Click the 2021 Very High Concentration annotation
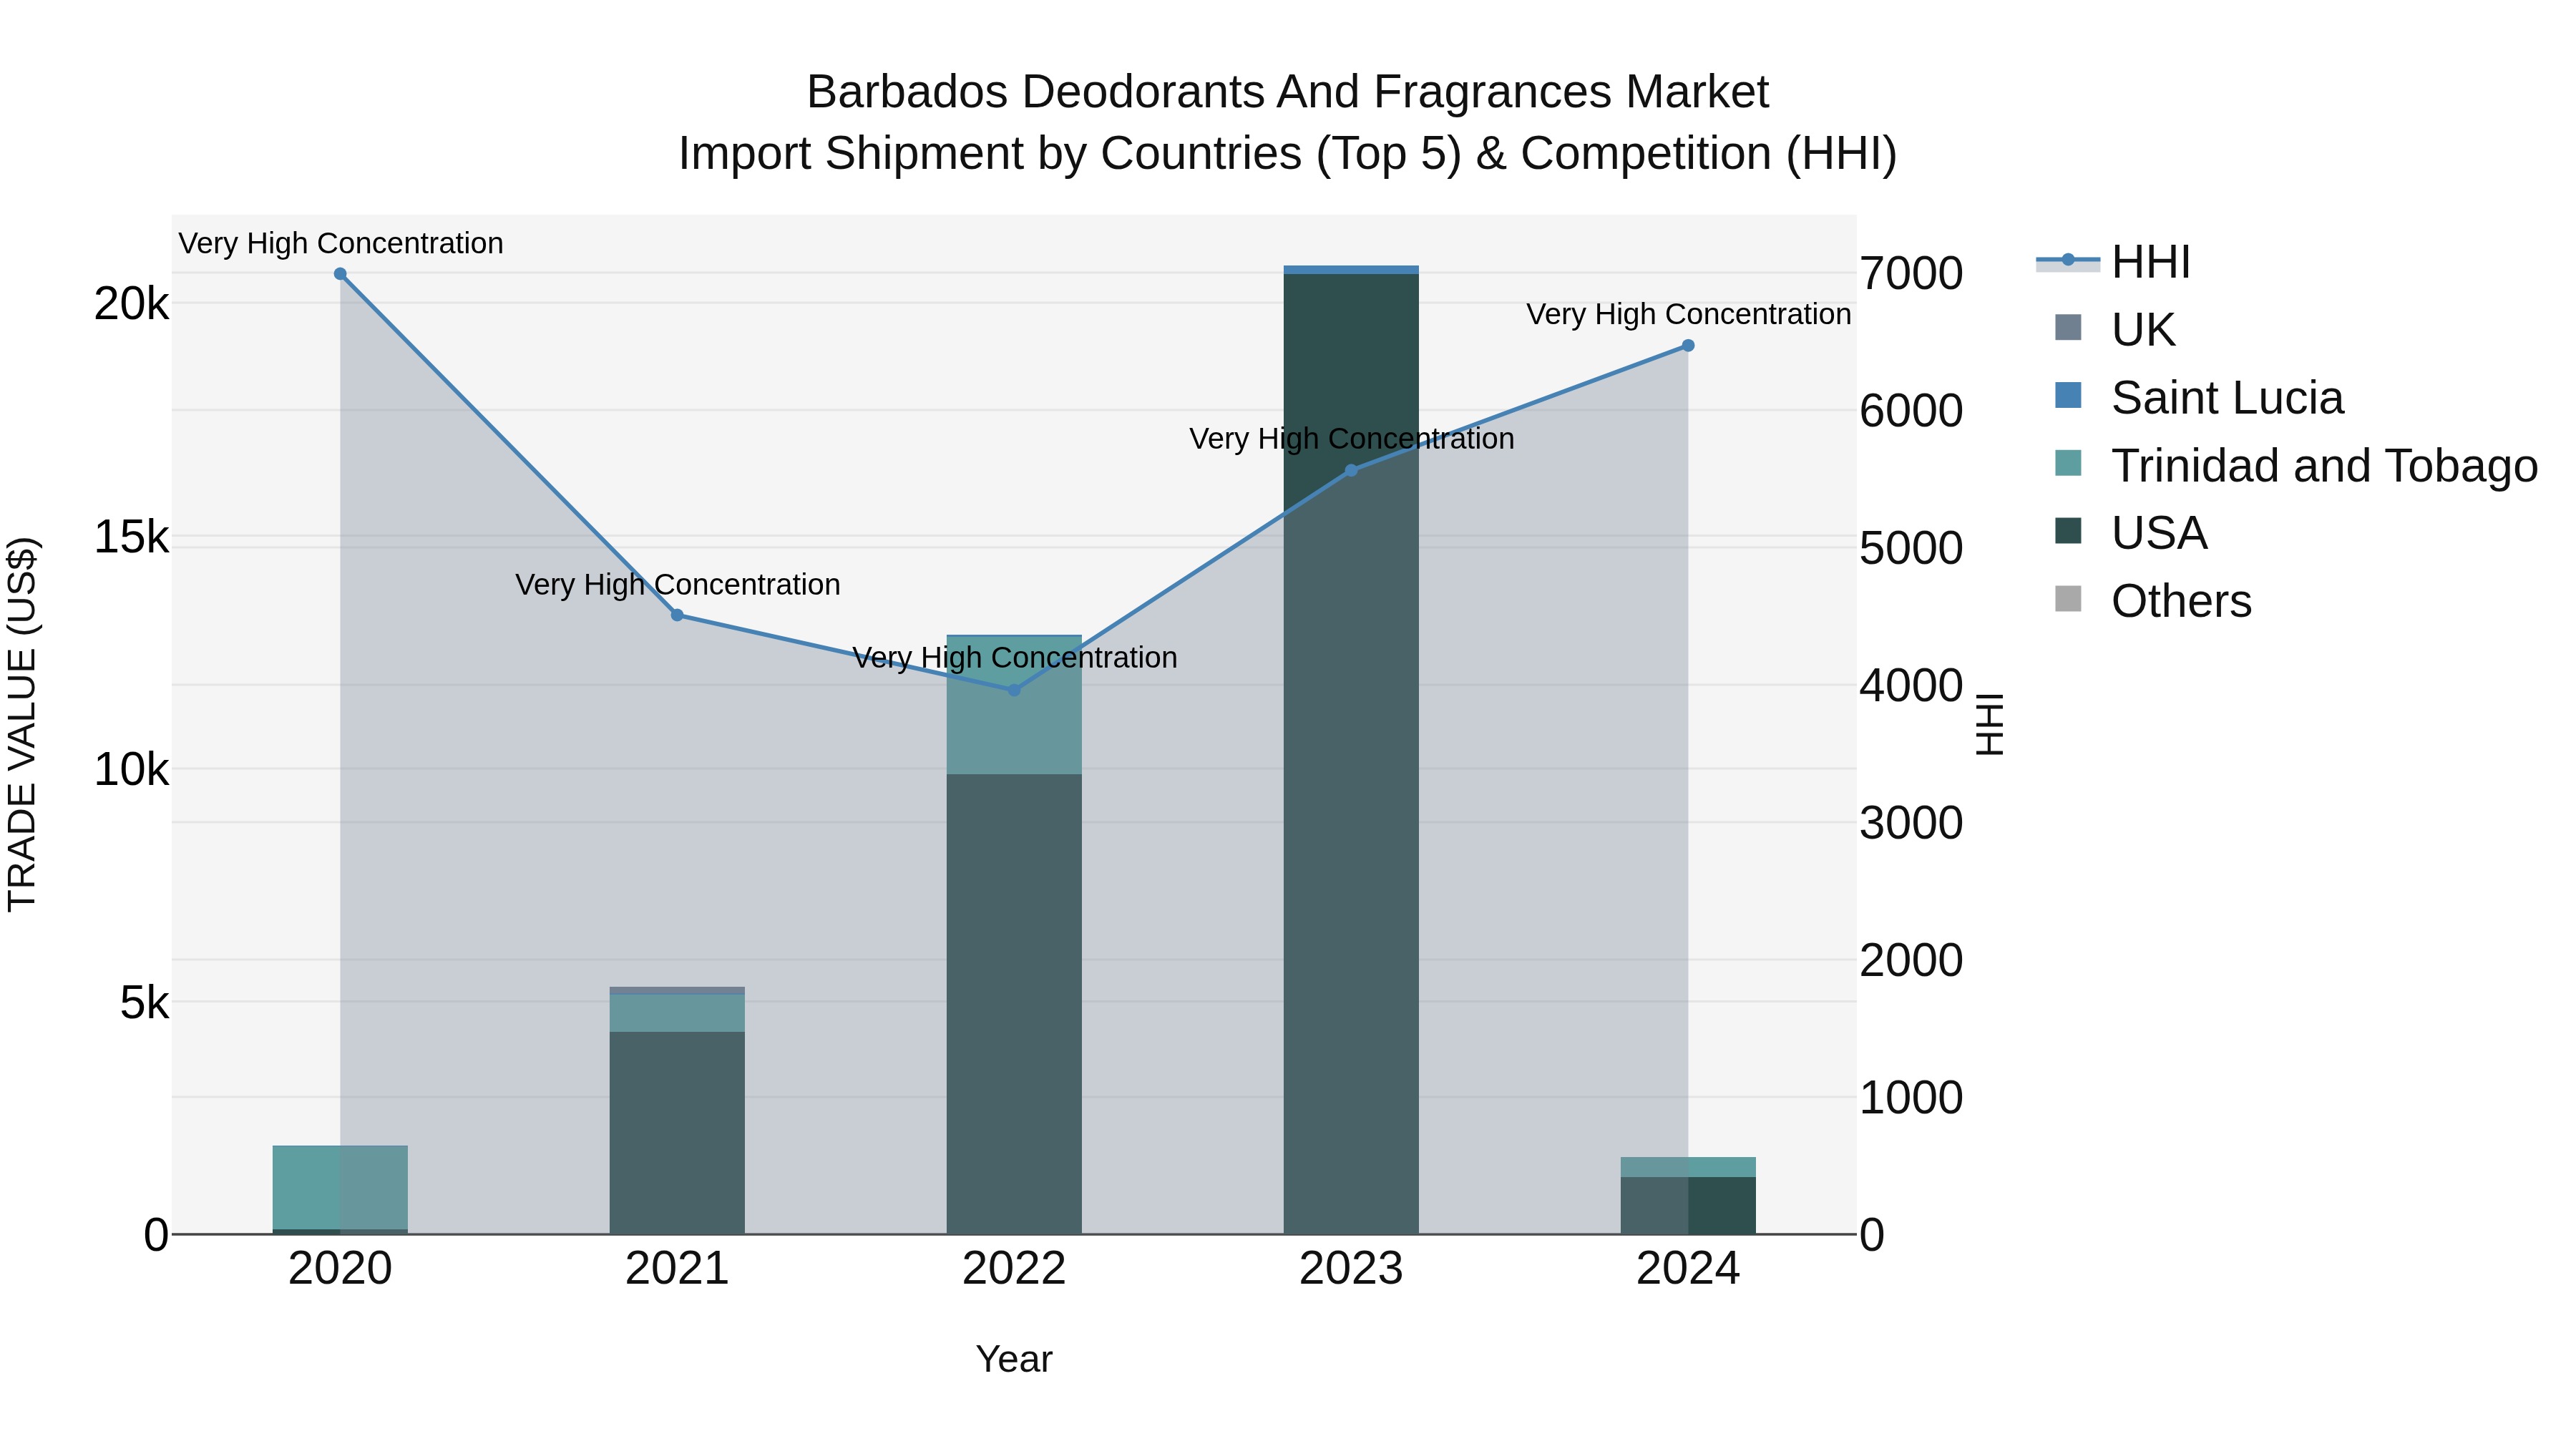 [x=678, y=584]
